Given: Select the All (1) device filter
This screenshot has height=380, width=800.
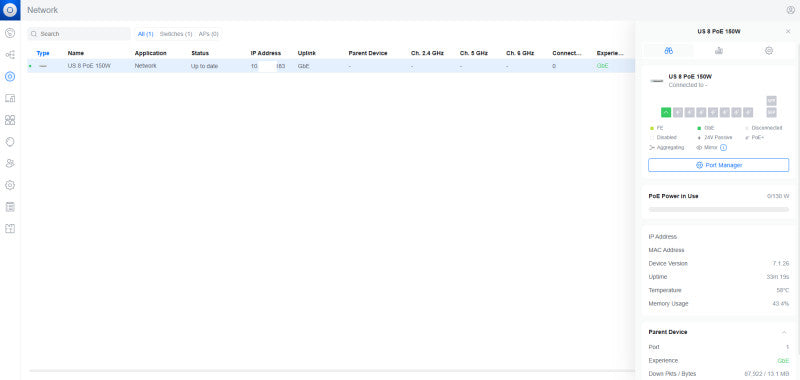Looking at the screenshot, I should (145, 34).
